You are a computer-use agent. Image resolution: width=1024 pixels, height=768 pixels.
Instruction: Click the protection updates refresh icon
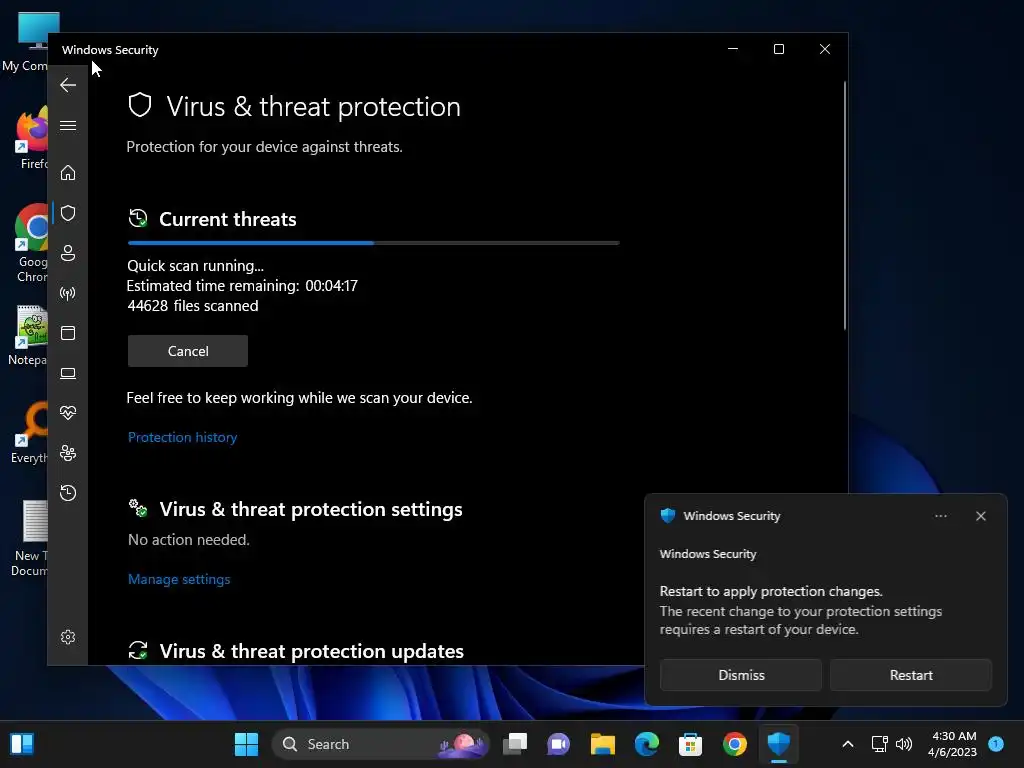(x=138, y=650)
